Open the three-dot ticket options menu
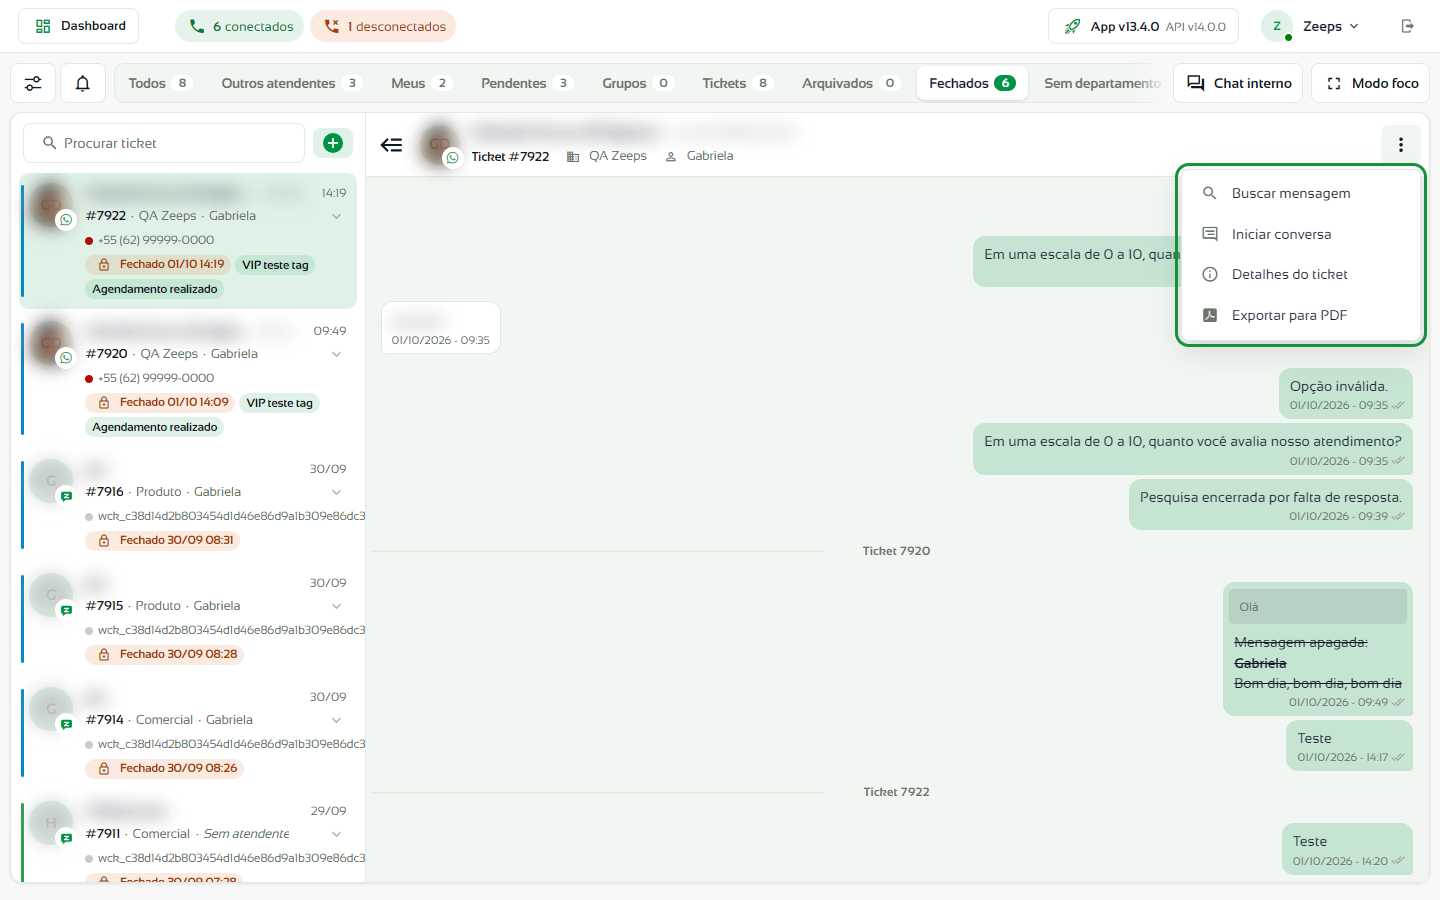The image size is (1440, 900). point(1401,145)
